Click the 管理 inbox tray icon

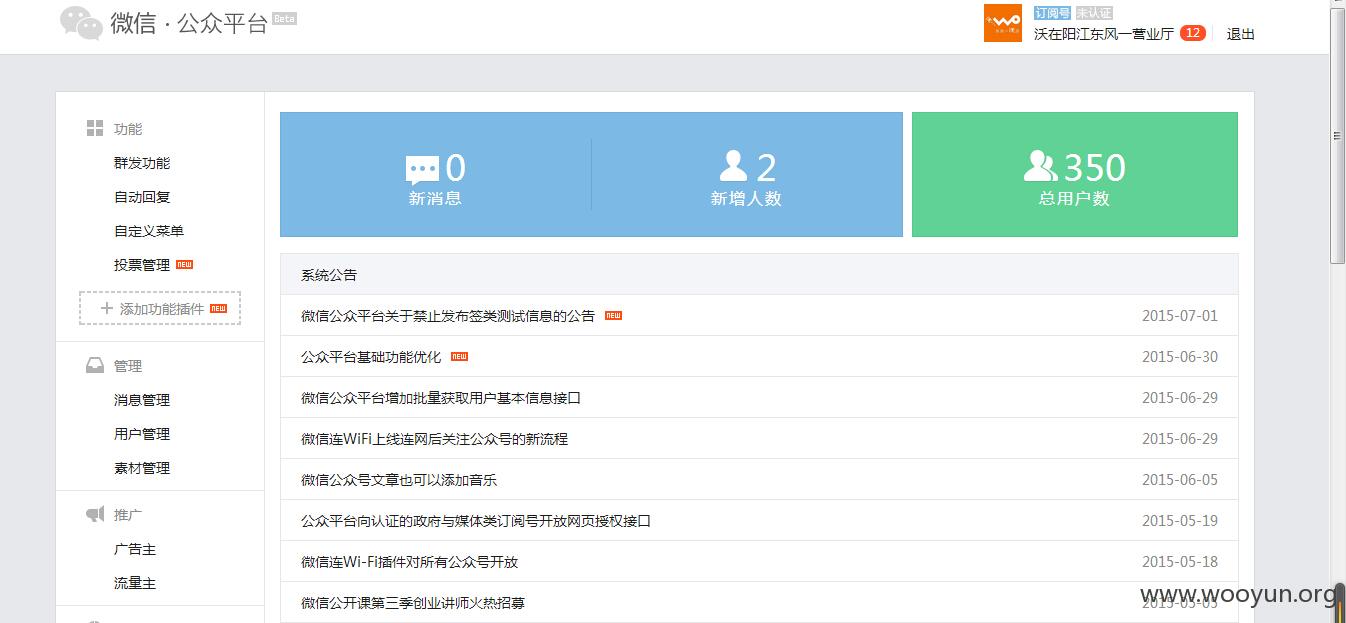click(x=95, y=366)
